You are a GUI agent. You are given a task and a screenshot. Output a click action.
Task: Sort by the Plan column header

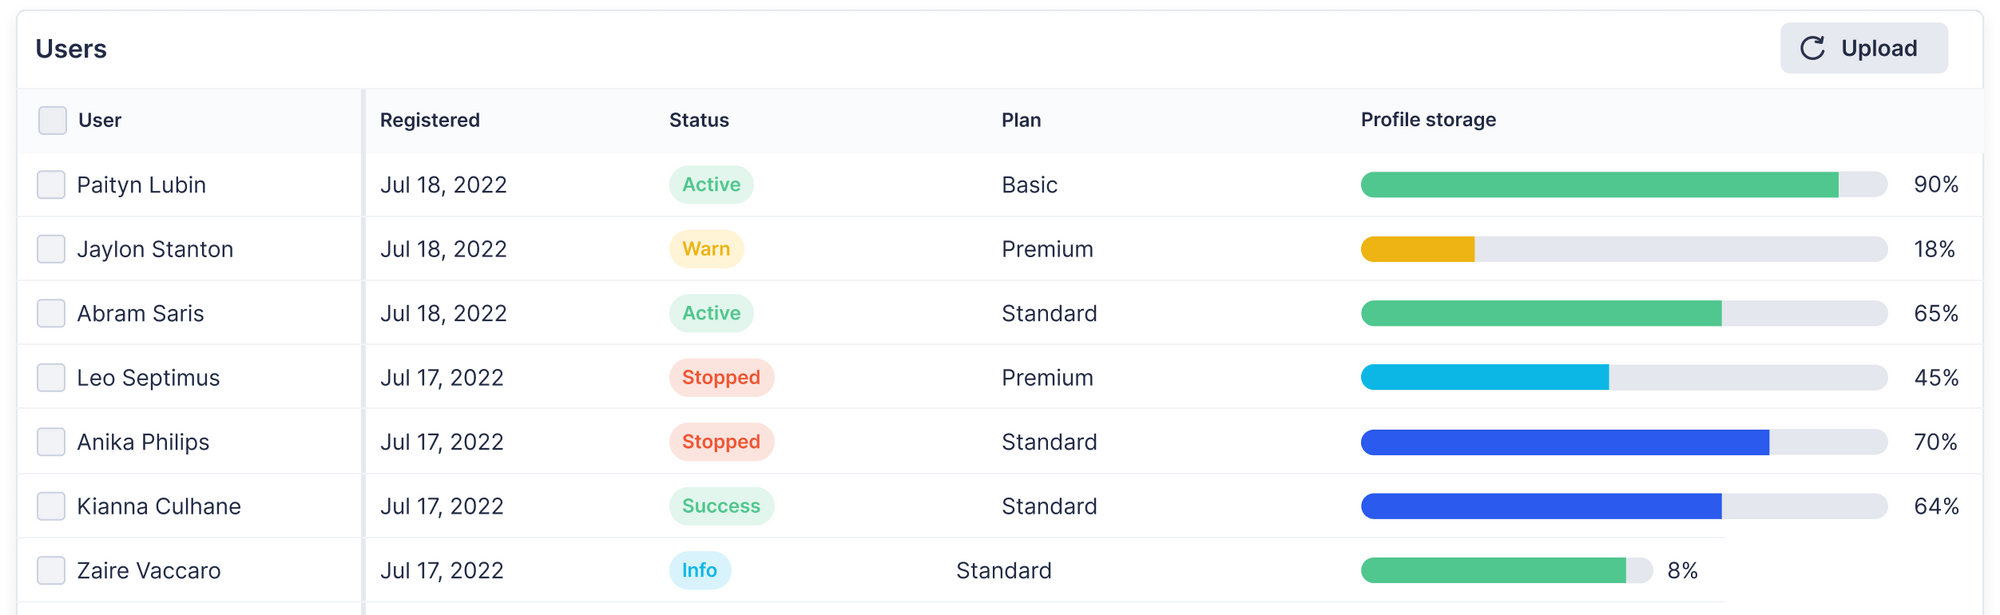(1020, 120)
